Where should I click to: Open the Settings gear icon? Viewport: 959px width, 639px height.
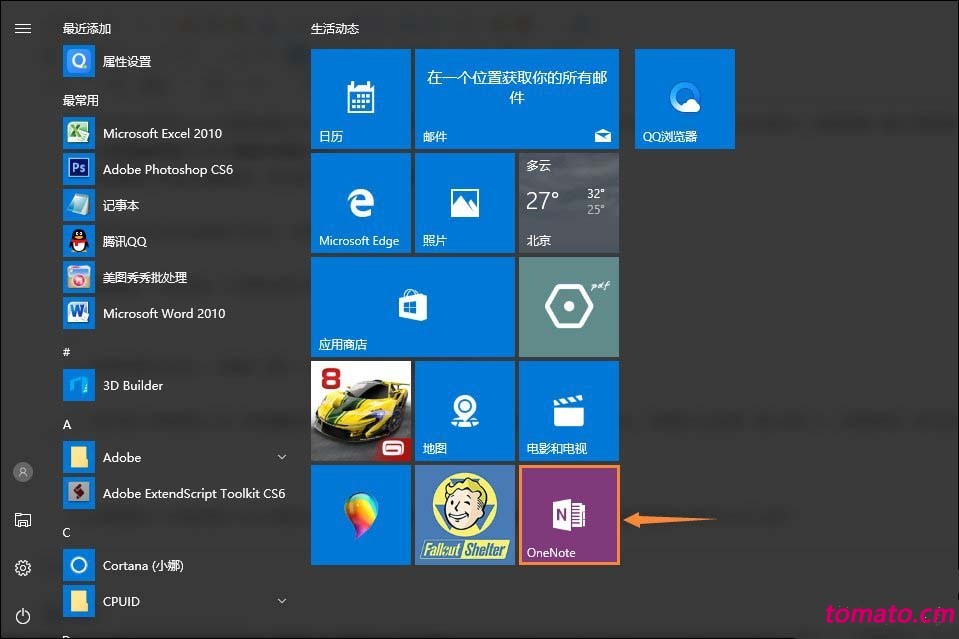pyautogui.click(x=23, y=568)
